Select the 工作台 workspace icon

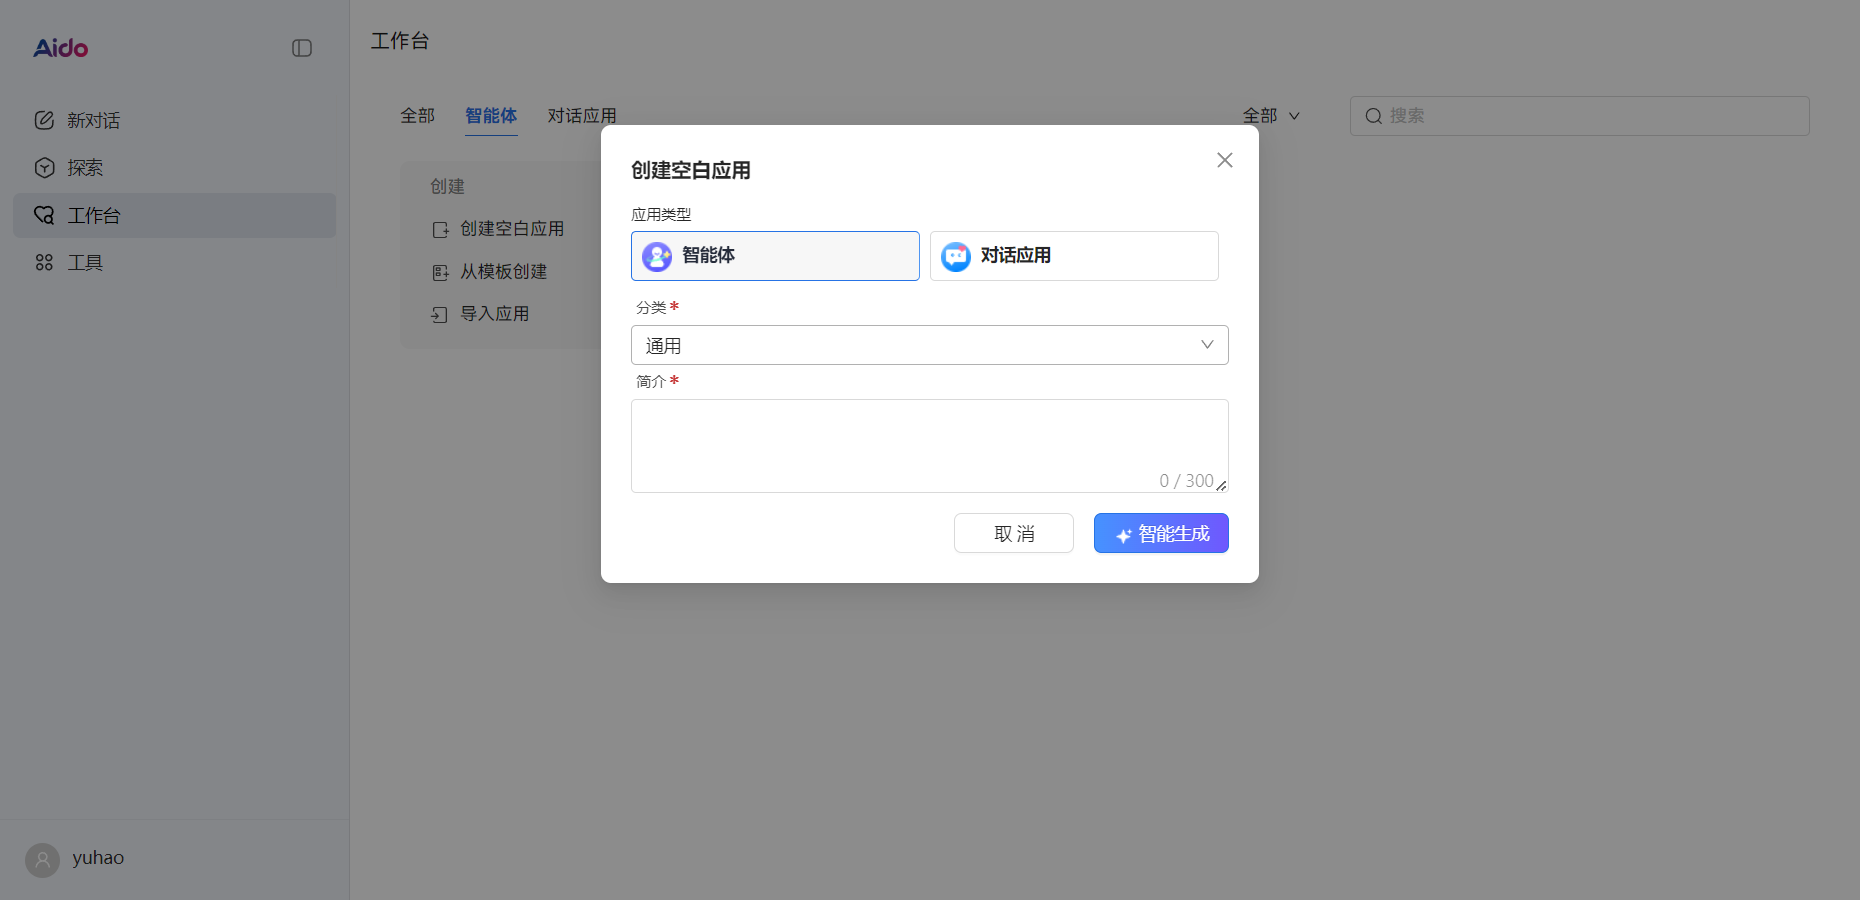coord(45,215)
